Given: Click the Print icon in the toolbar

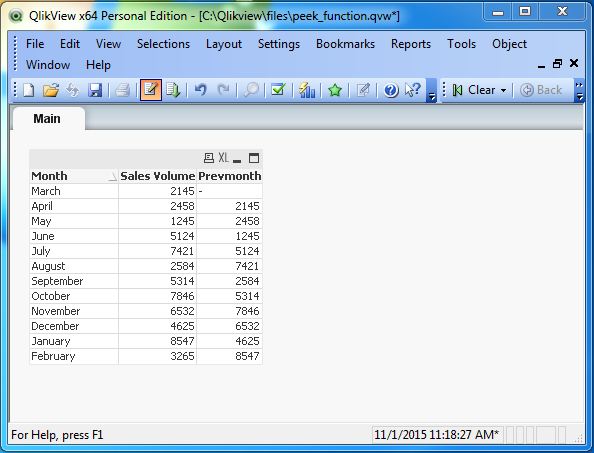Looking at the screenshot, I should pyautogui.click(x=122, y=90).
